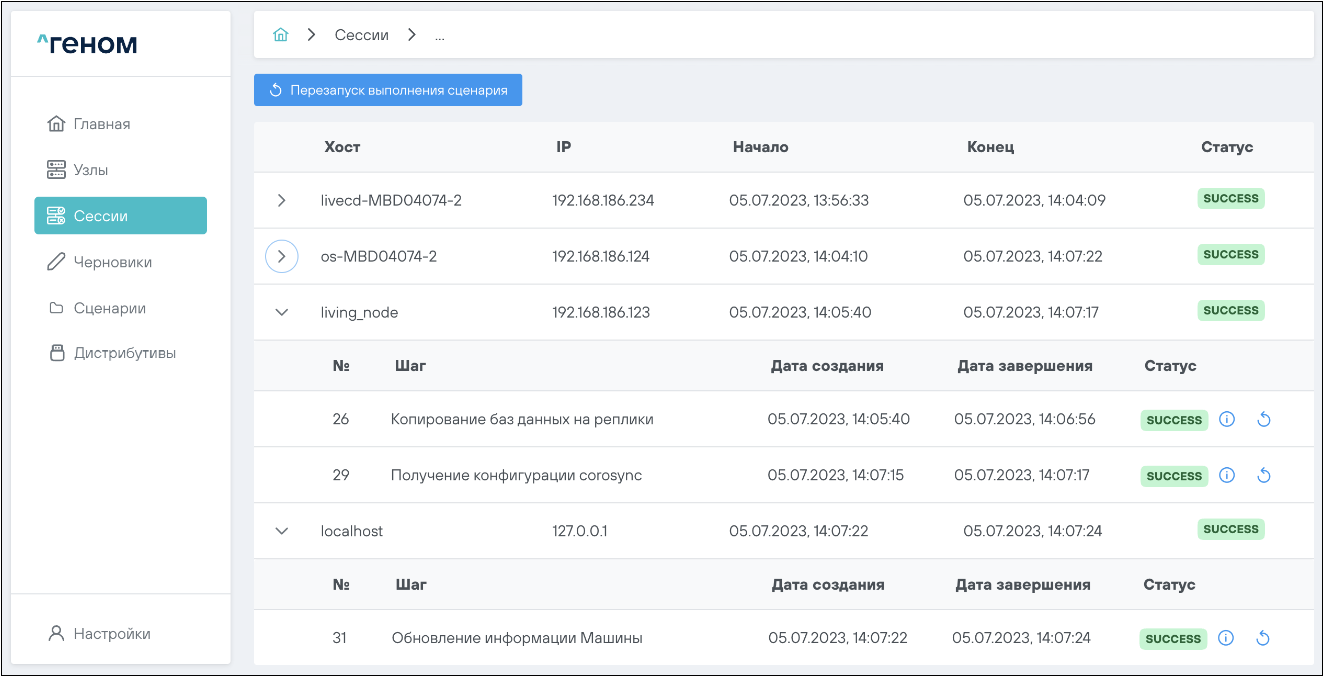Restart step 26 using its rerun icon
Image resolution: width=1324 pixels, height=677 pixels.
point(1263,420)
